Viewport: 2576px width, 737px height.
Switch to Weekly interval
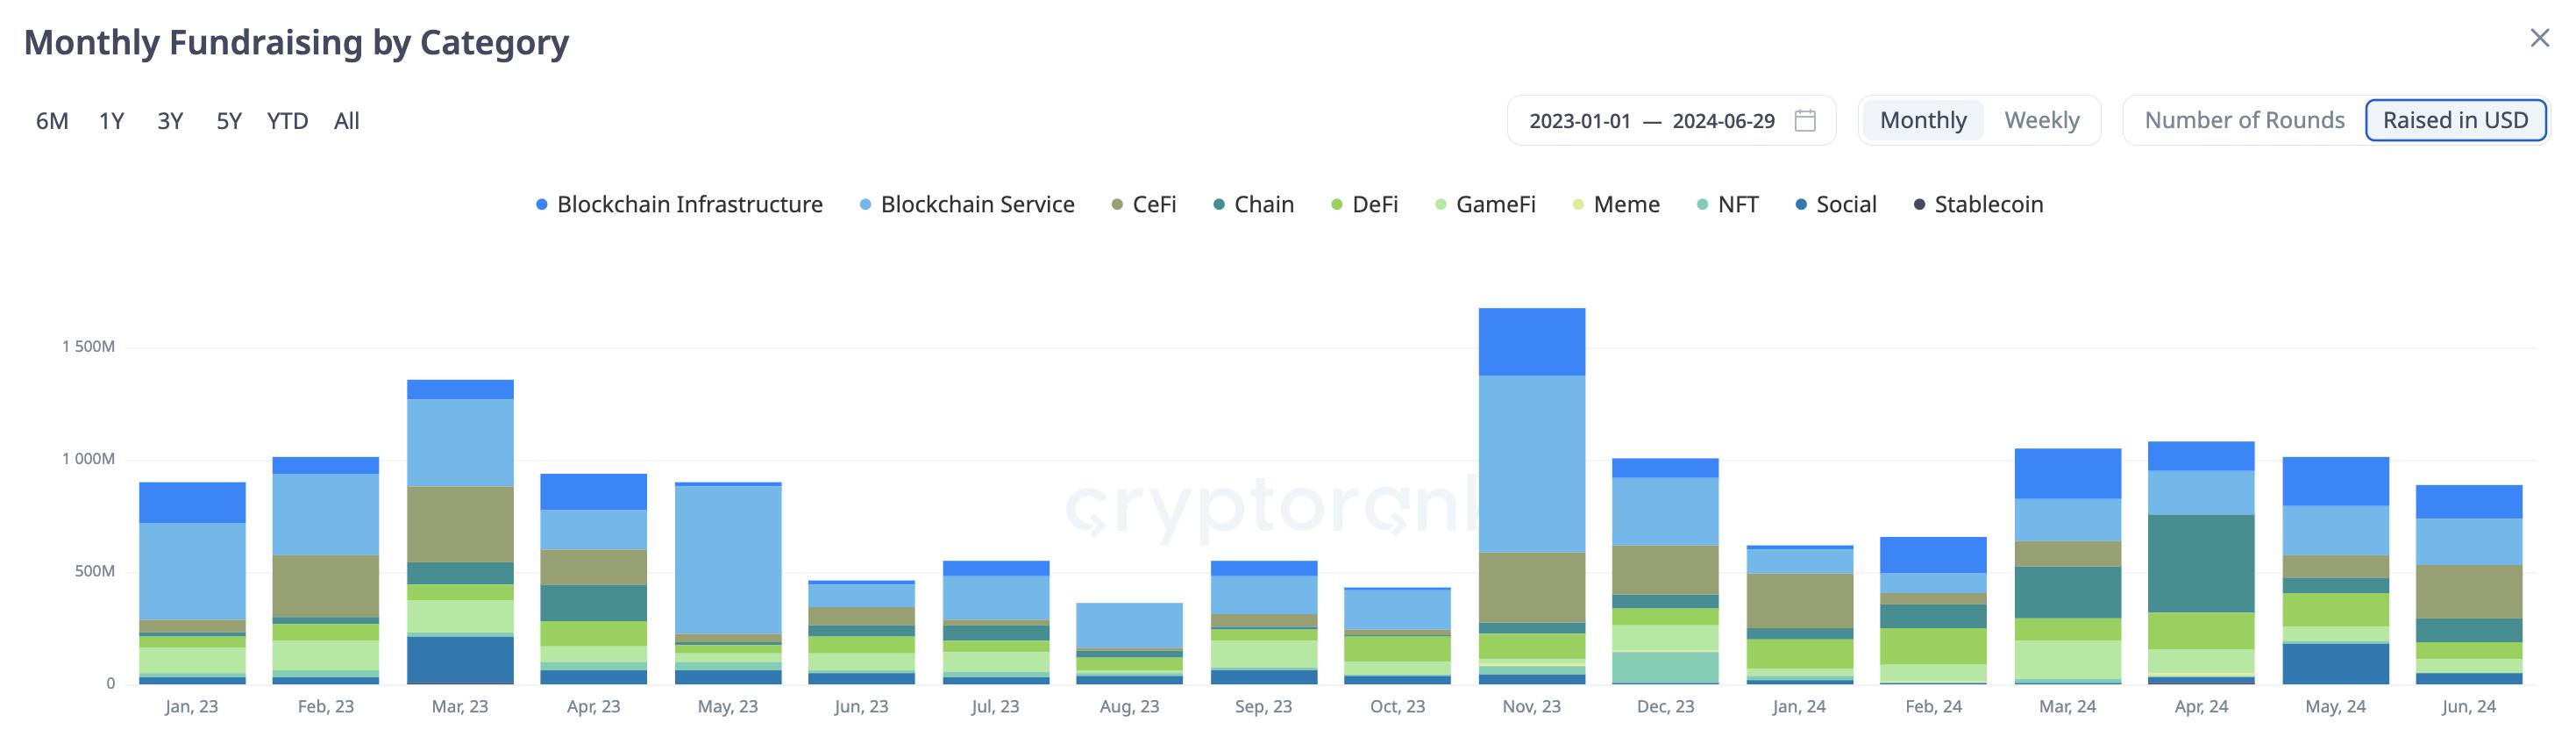(2041, 121)
